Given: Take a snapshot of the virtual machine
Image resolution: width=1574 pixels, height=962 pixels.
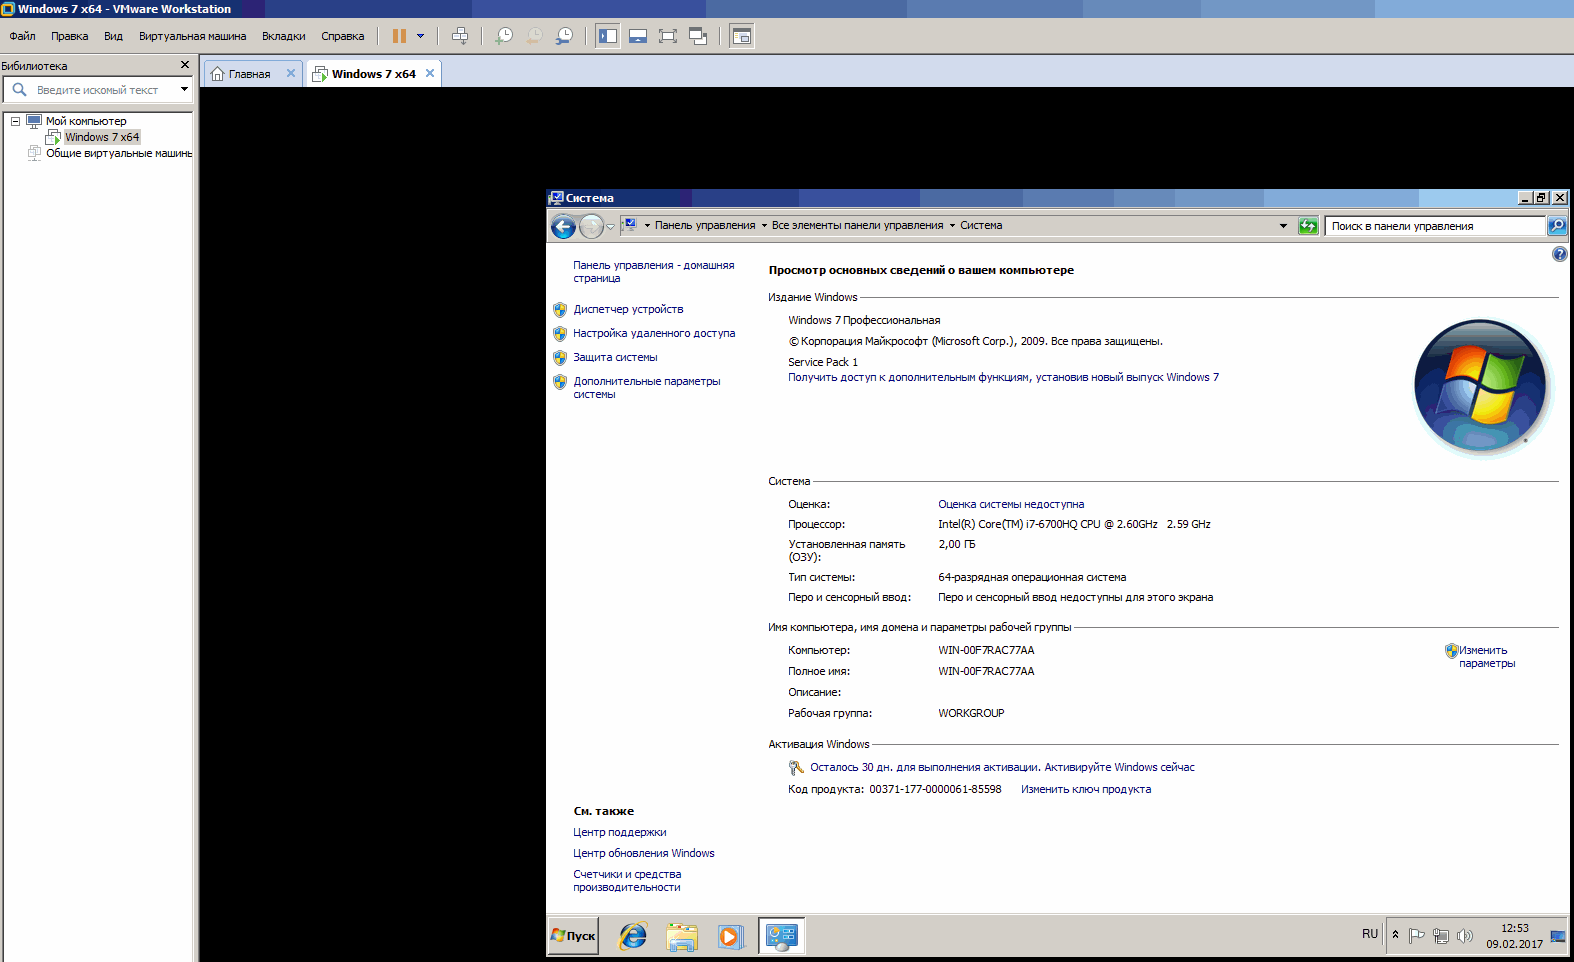Looking at the screenshot, I should pos(504,36).
